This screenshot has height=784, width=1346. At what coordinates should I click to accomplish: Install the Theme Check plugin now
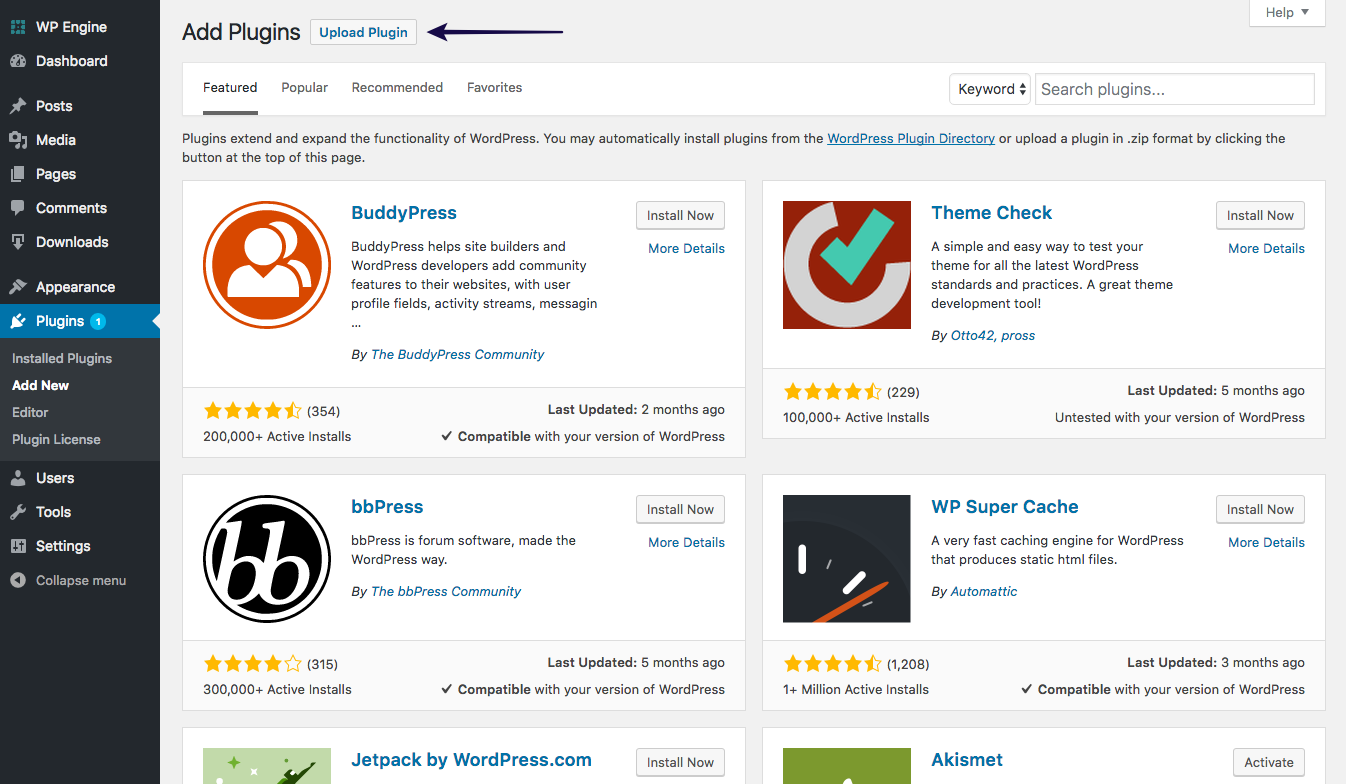click(x=1260, y=215)
